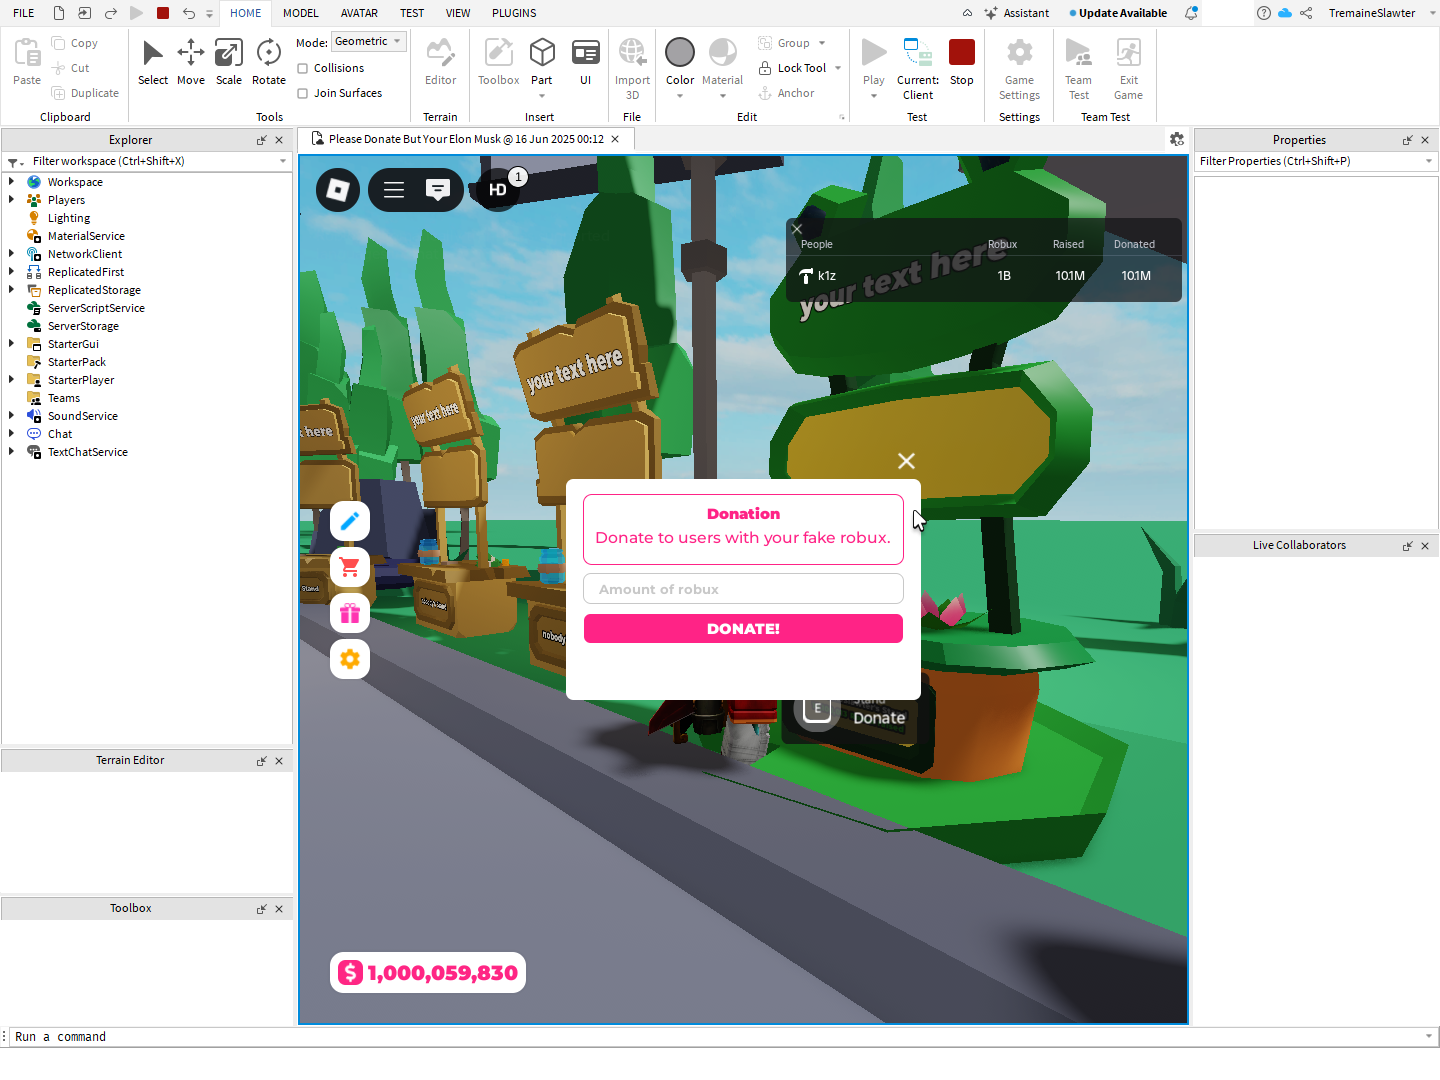Open the in-game shopping cart icon
The height and width of the screenshot is (1080, 1440).
[x=350, y=567]
